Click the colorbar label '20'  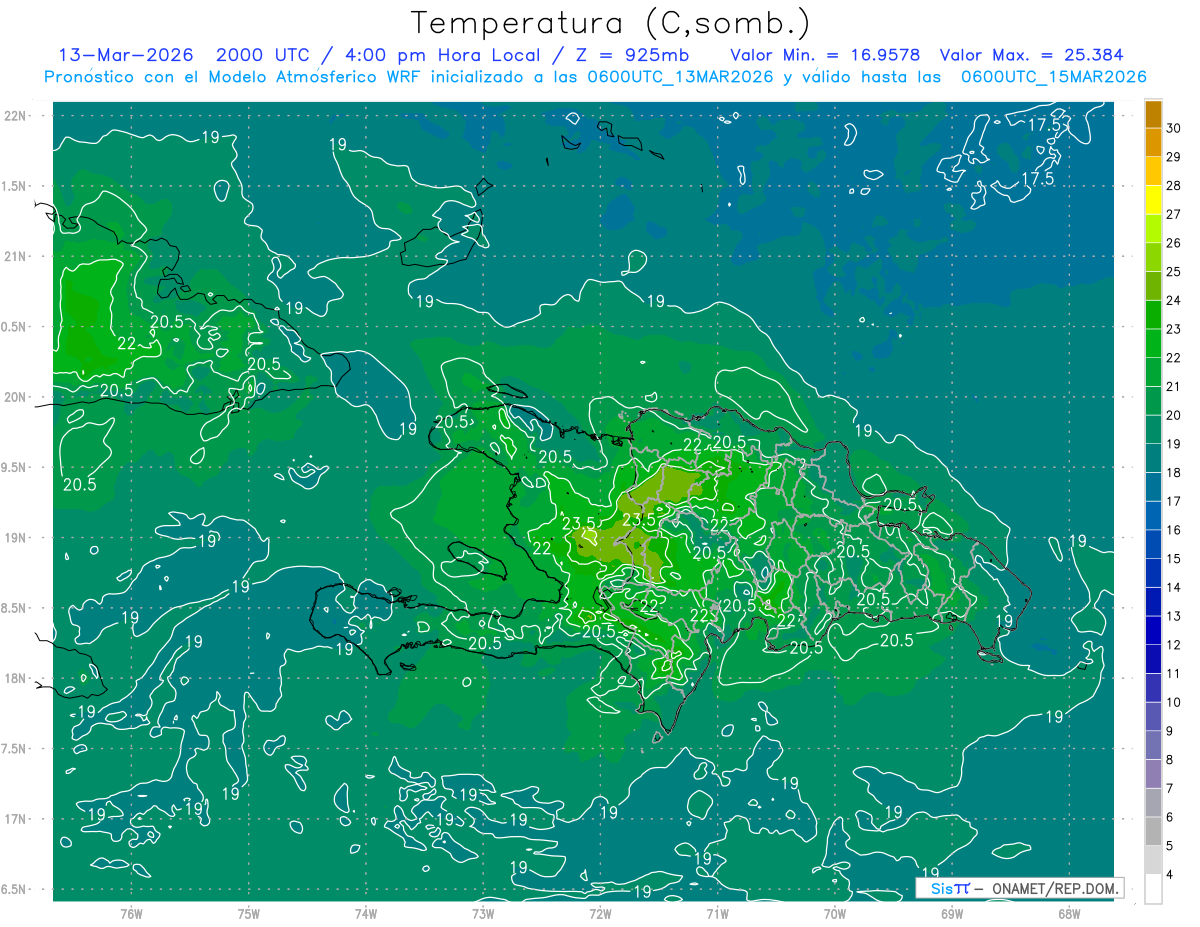point(1174,415)
